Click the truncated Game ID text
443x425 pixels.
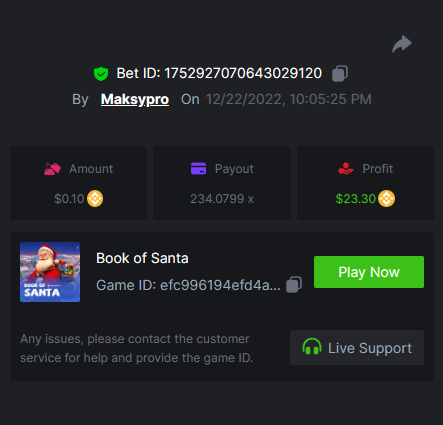(188, 285)
